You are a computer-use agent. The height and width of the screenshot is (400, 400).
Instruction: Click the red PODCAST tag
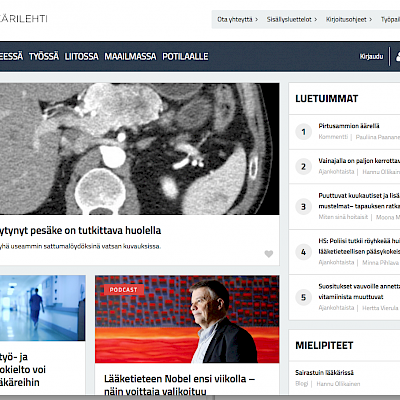point(124,290)
